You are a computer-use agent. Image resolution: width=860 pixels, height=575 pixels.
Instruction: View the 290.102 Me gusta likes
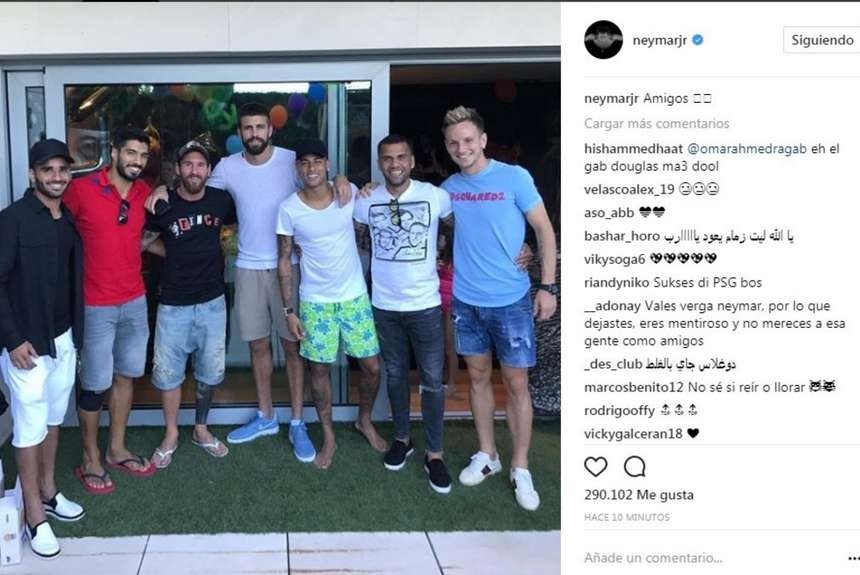click(639, 495)
